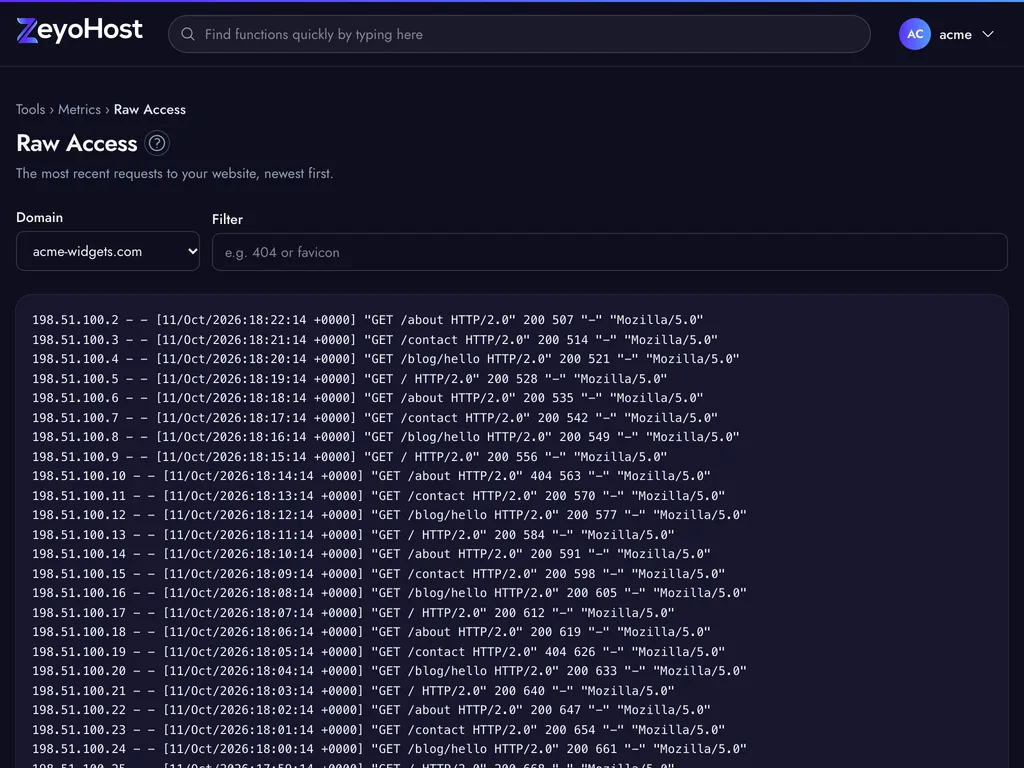Click the acme account name
Screen dimensions: 1024x768
[955, 35]
